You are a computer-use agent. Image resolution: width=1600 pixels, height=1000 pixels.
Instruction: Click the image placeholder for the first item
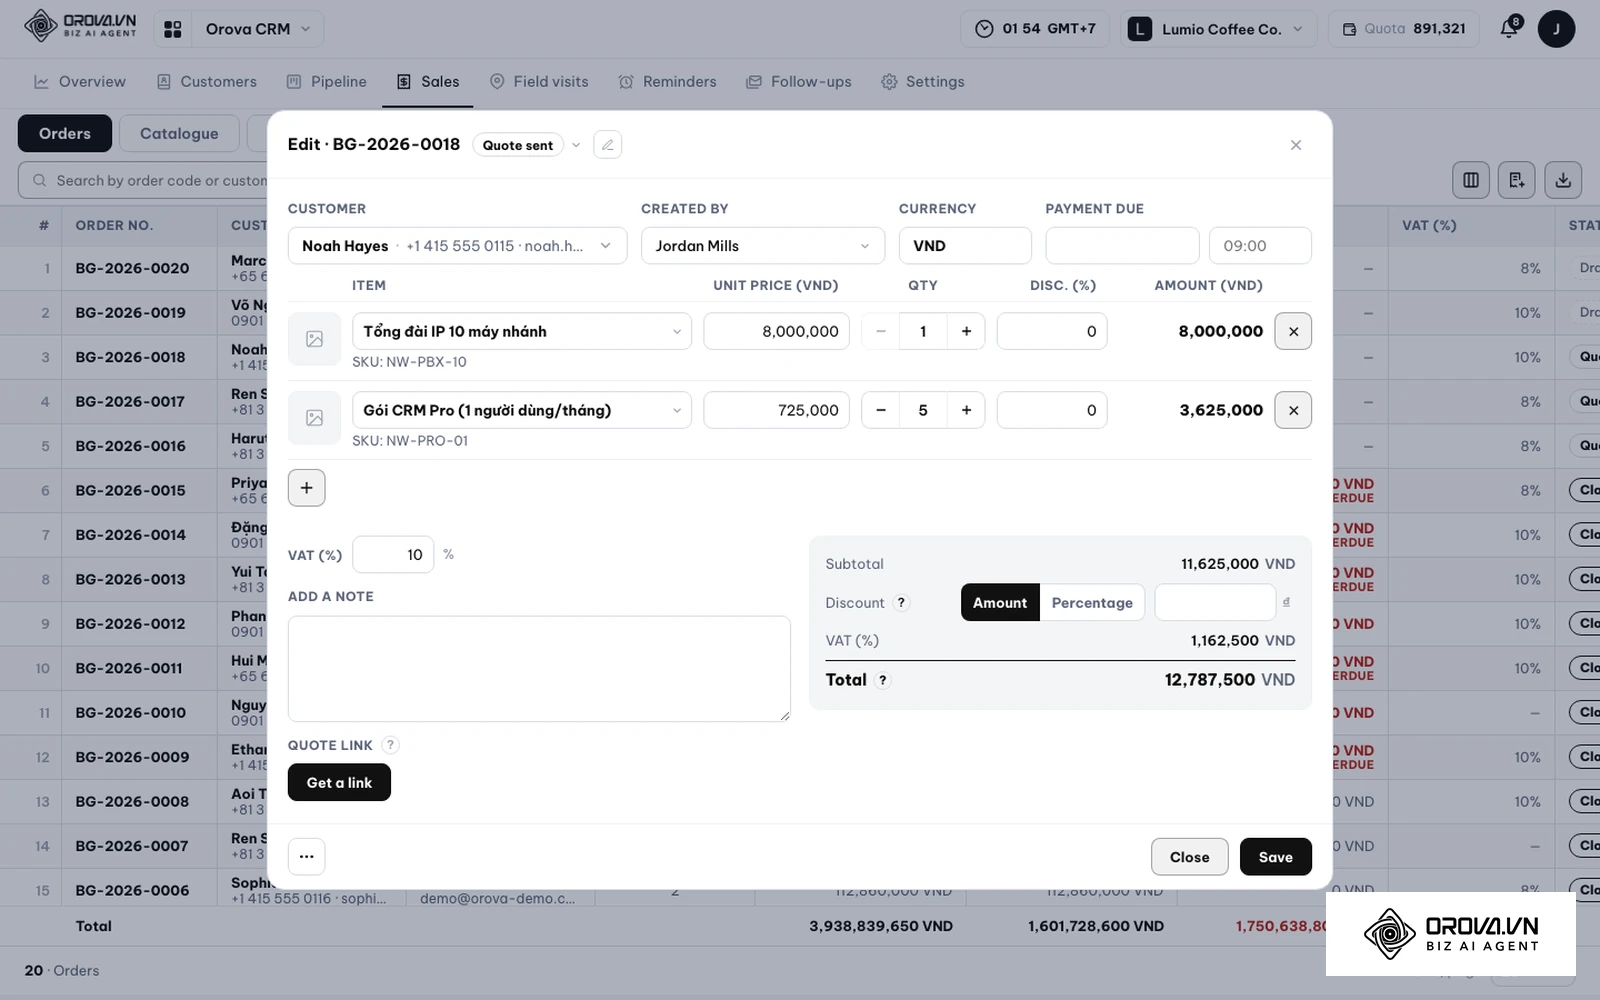point(314,339)
